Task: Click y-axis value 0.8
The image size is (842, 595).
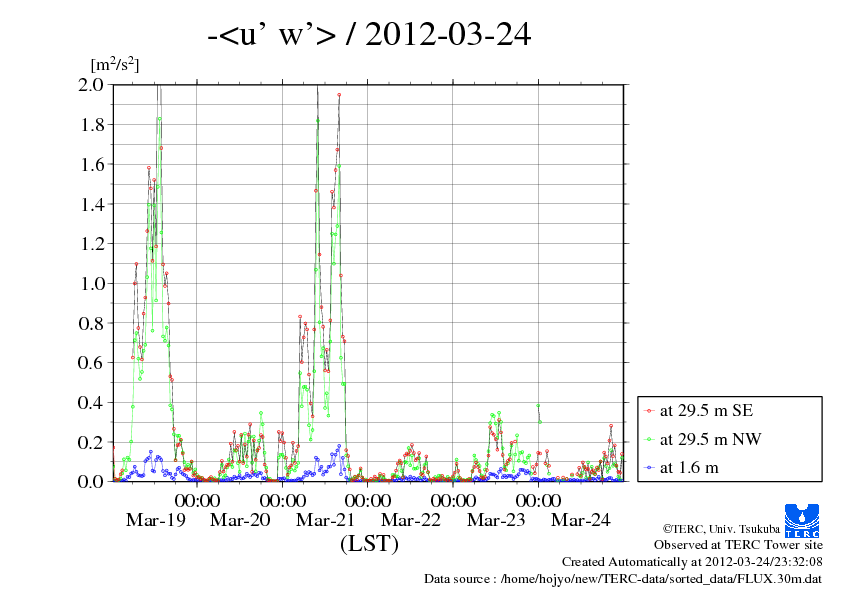Action: click(x=91, y=323)
